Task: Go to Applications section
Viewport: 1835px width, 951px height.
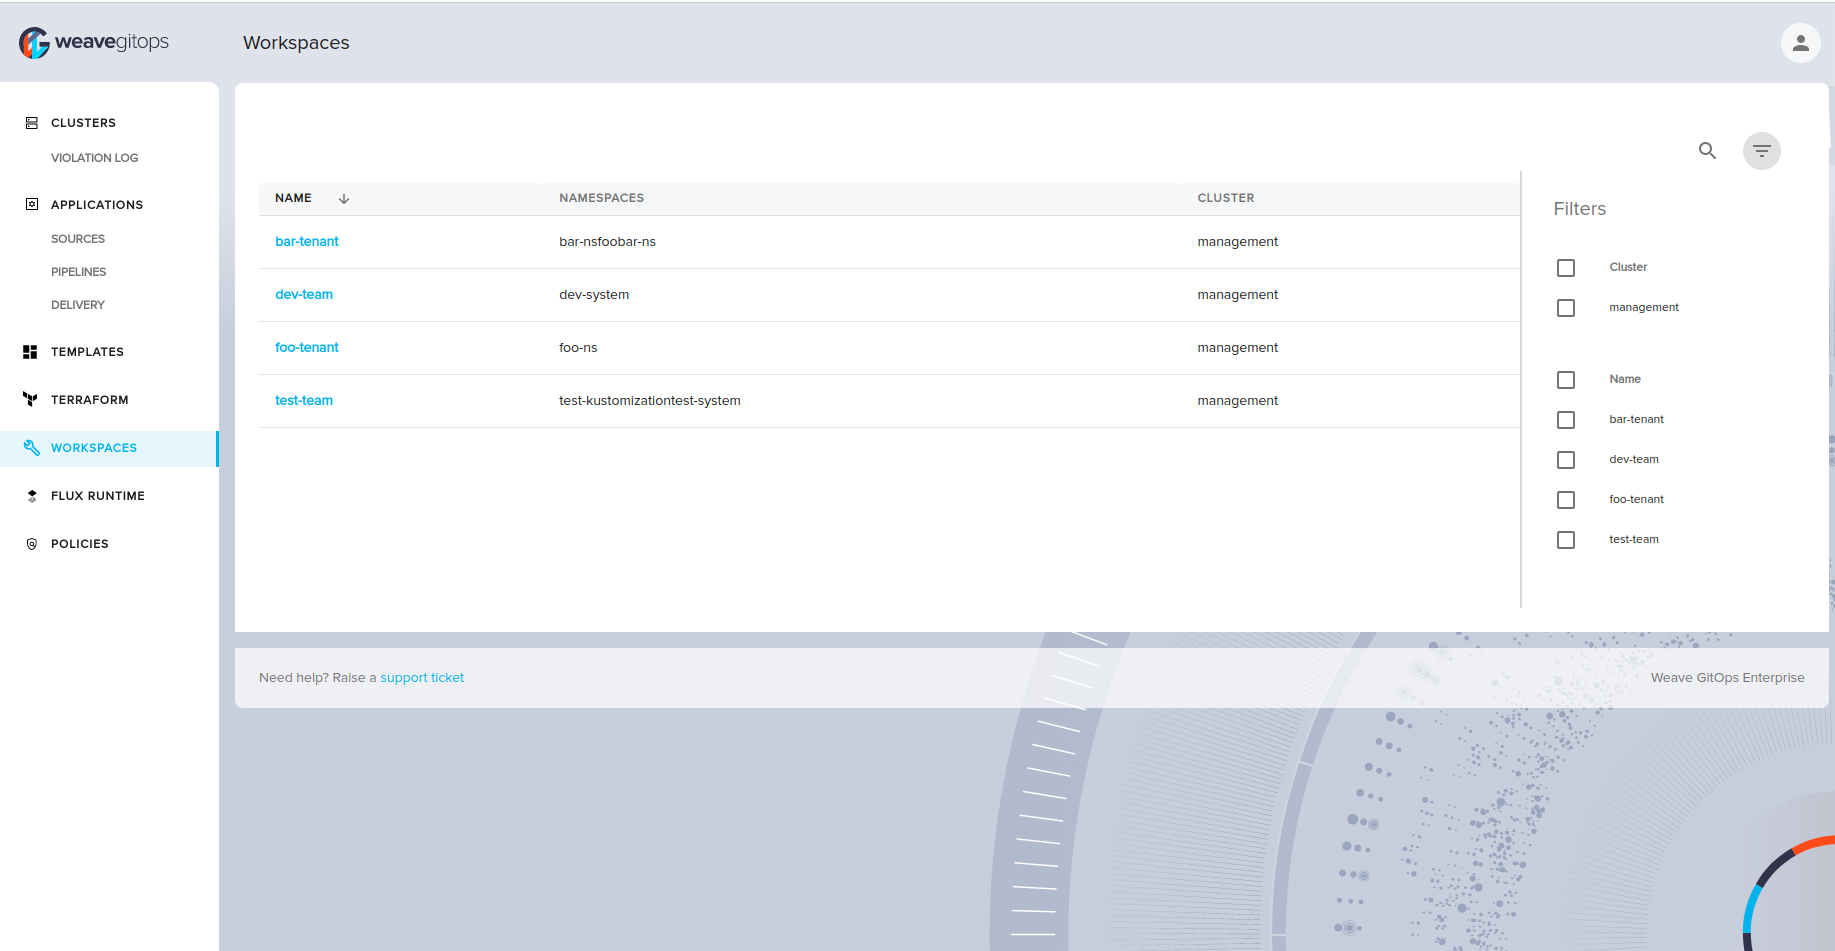Action: pyautogui.click(x=97, y=205)
